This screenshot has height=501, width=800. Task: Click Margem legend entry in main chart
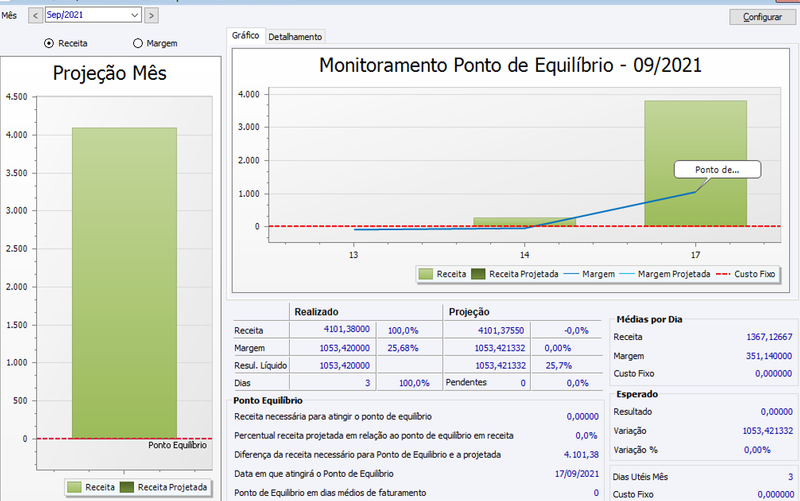click(x=588, y=274)
